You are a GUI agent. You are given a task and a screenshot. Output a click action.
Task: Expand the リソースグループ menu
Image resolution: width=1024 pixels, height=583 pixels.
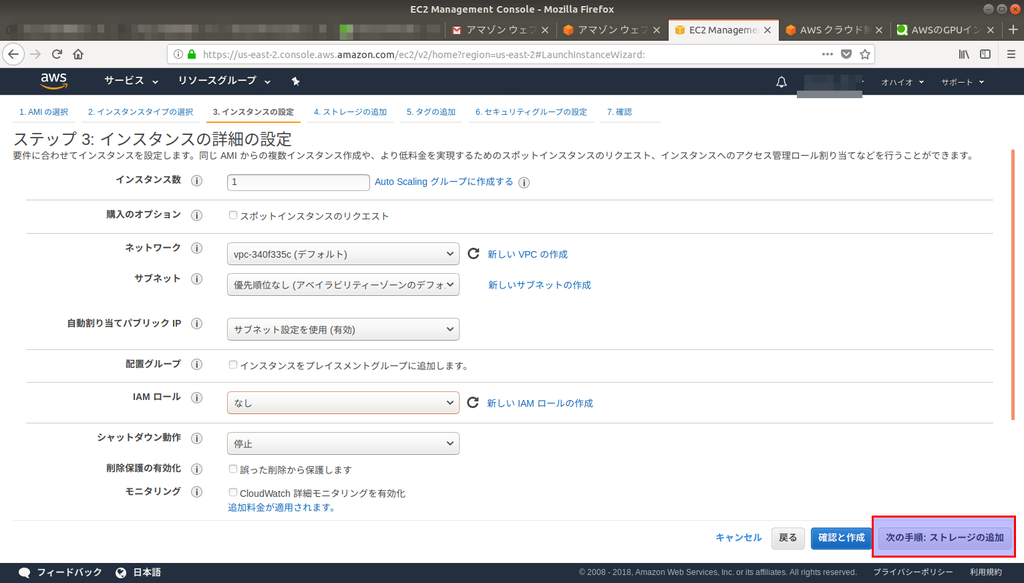[x=224, y=81]
